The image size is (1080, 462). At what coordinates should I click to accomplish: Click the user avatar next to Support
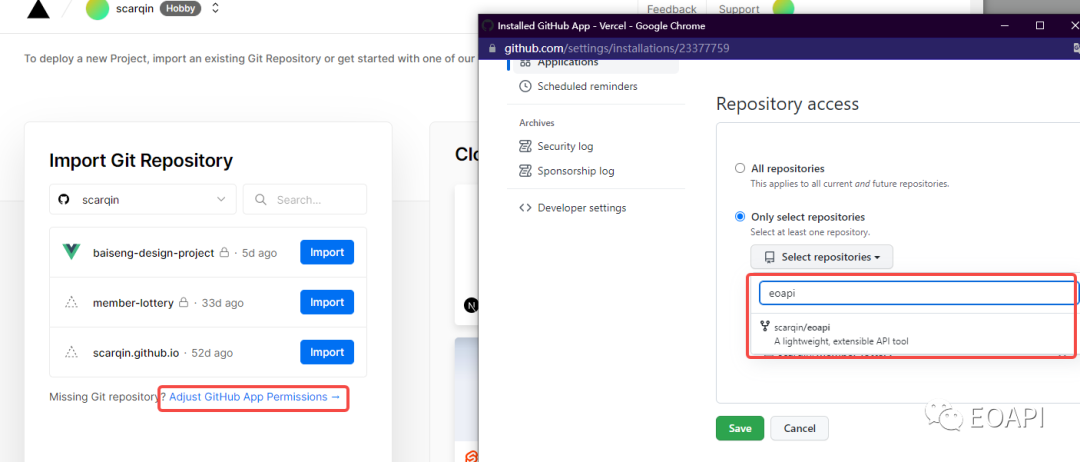tap(783, 8)
